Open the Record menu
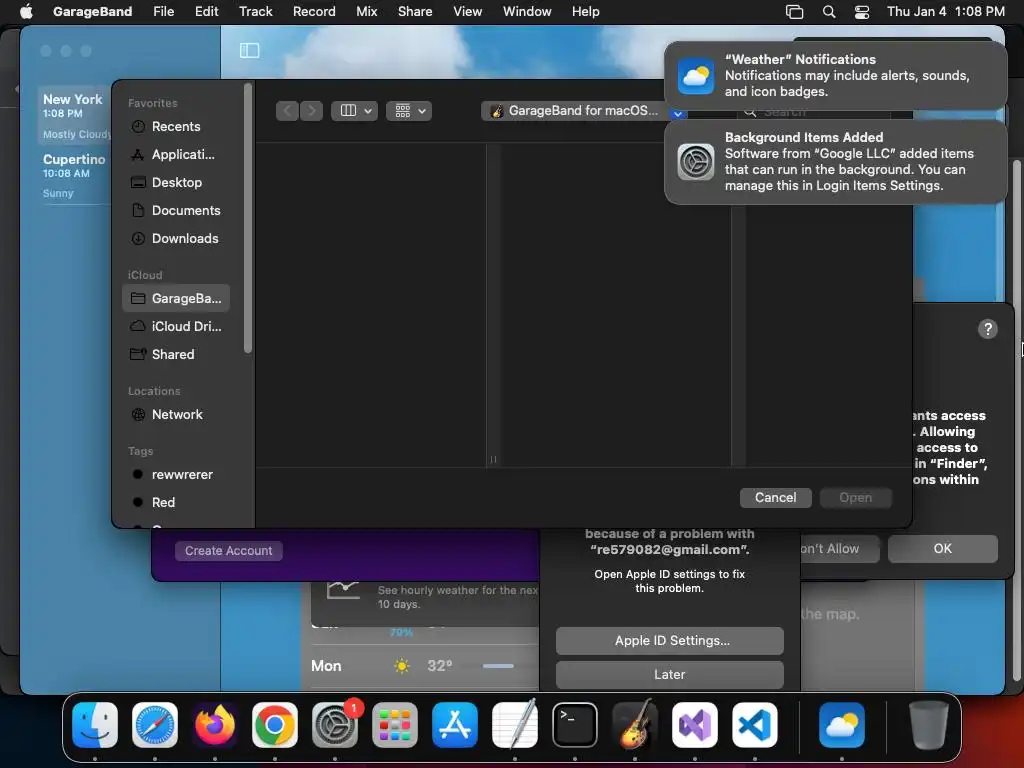1024x768 pixels. point(314,11)
